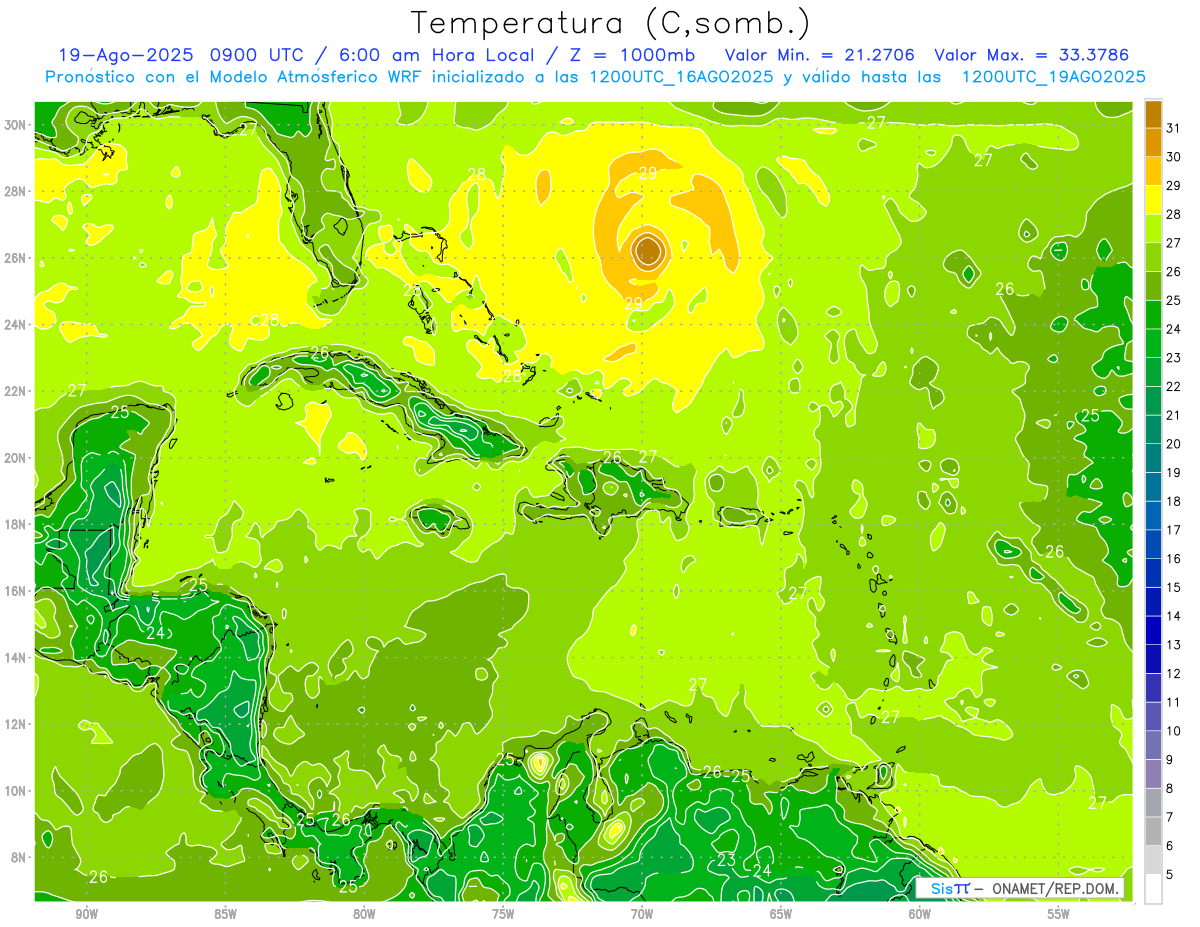The height and width of the screenshot is (927, 1200).
Task: Click the hurricane eye warm core on map
Action: click(647, 249)
